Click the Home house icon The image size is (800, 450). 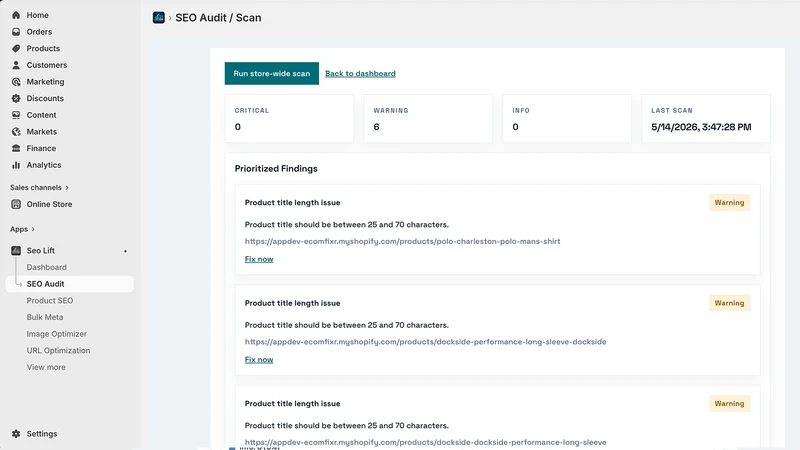coord(16,15)
